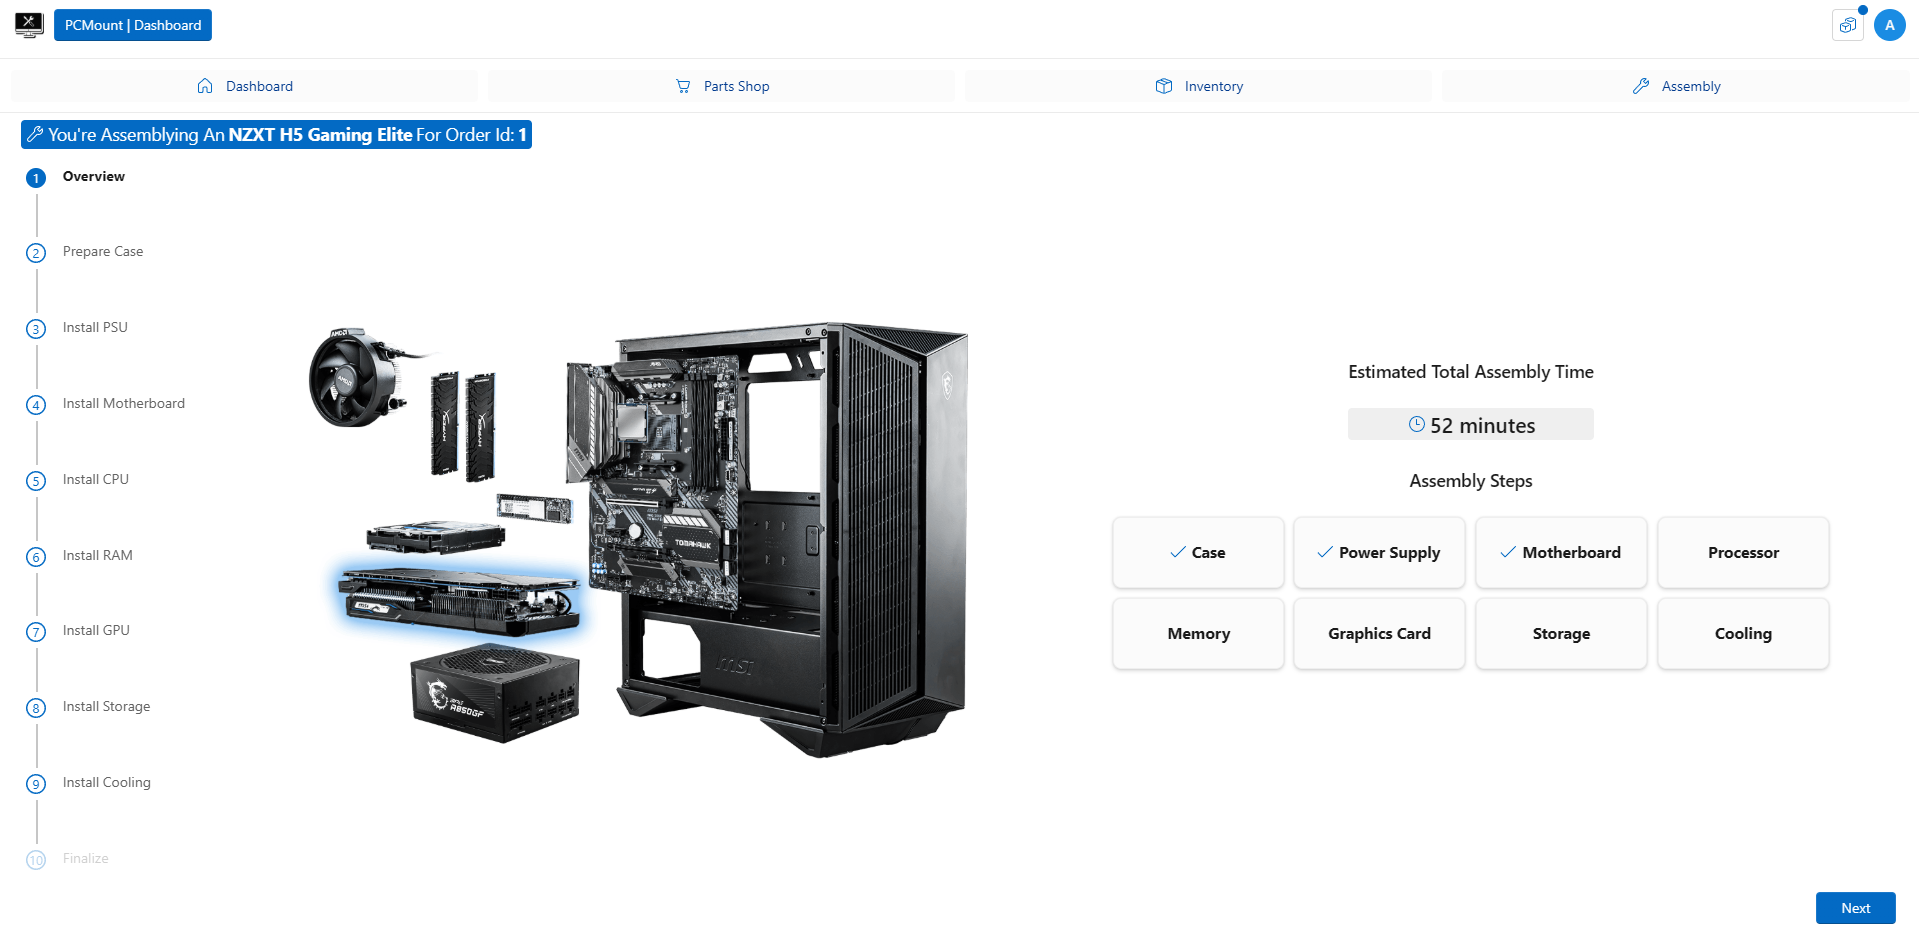1919x932 pixels.
Task: Switch to the Inventory tab
Action: (x=1198, y=86)
